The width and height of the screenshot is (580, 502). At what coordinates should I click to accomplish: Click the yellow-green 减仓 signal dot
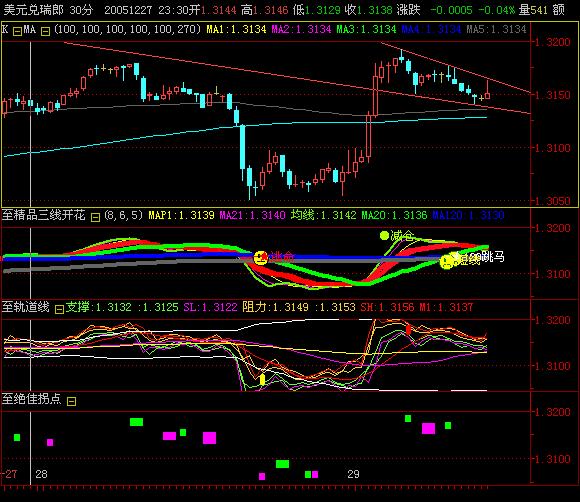pyautogui.click(x=384, y=235)
